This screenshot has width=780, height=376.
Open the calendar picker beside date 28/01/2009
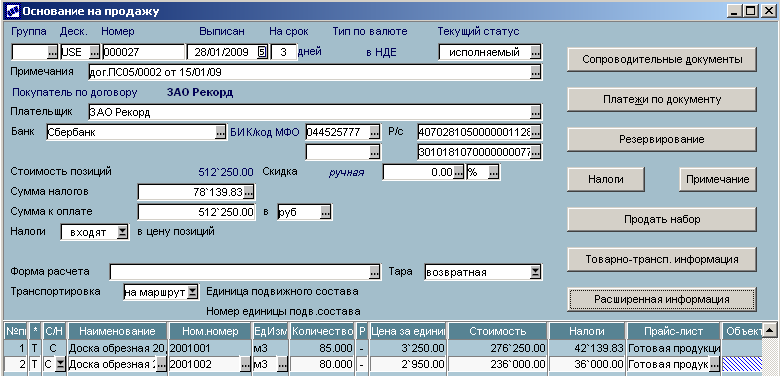(263, 52)
